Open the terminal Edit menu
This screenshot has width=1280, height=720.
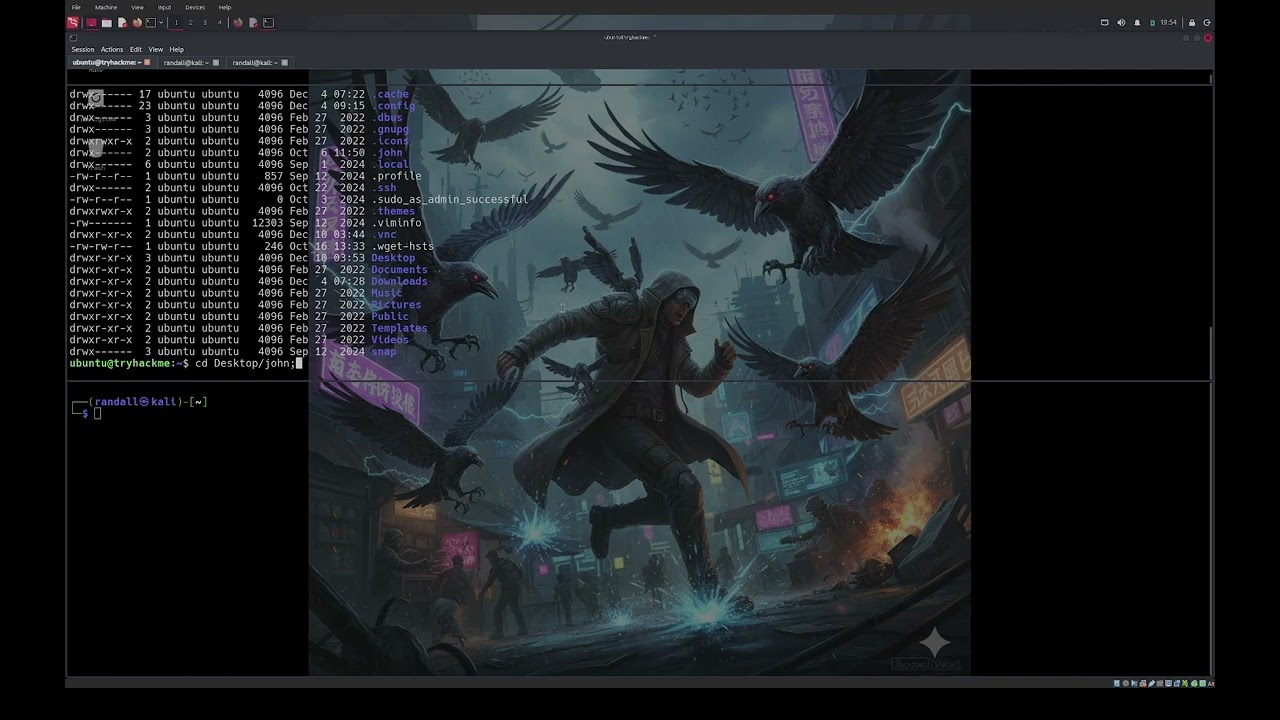point(136,49)
